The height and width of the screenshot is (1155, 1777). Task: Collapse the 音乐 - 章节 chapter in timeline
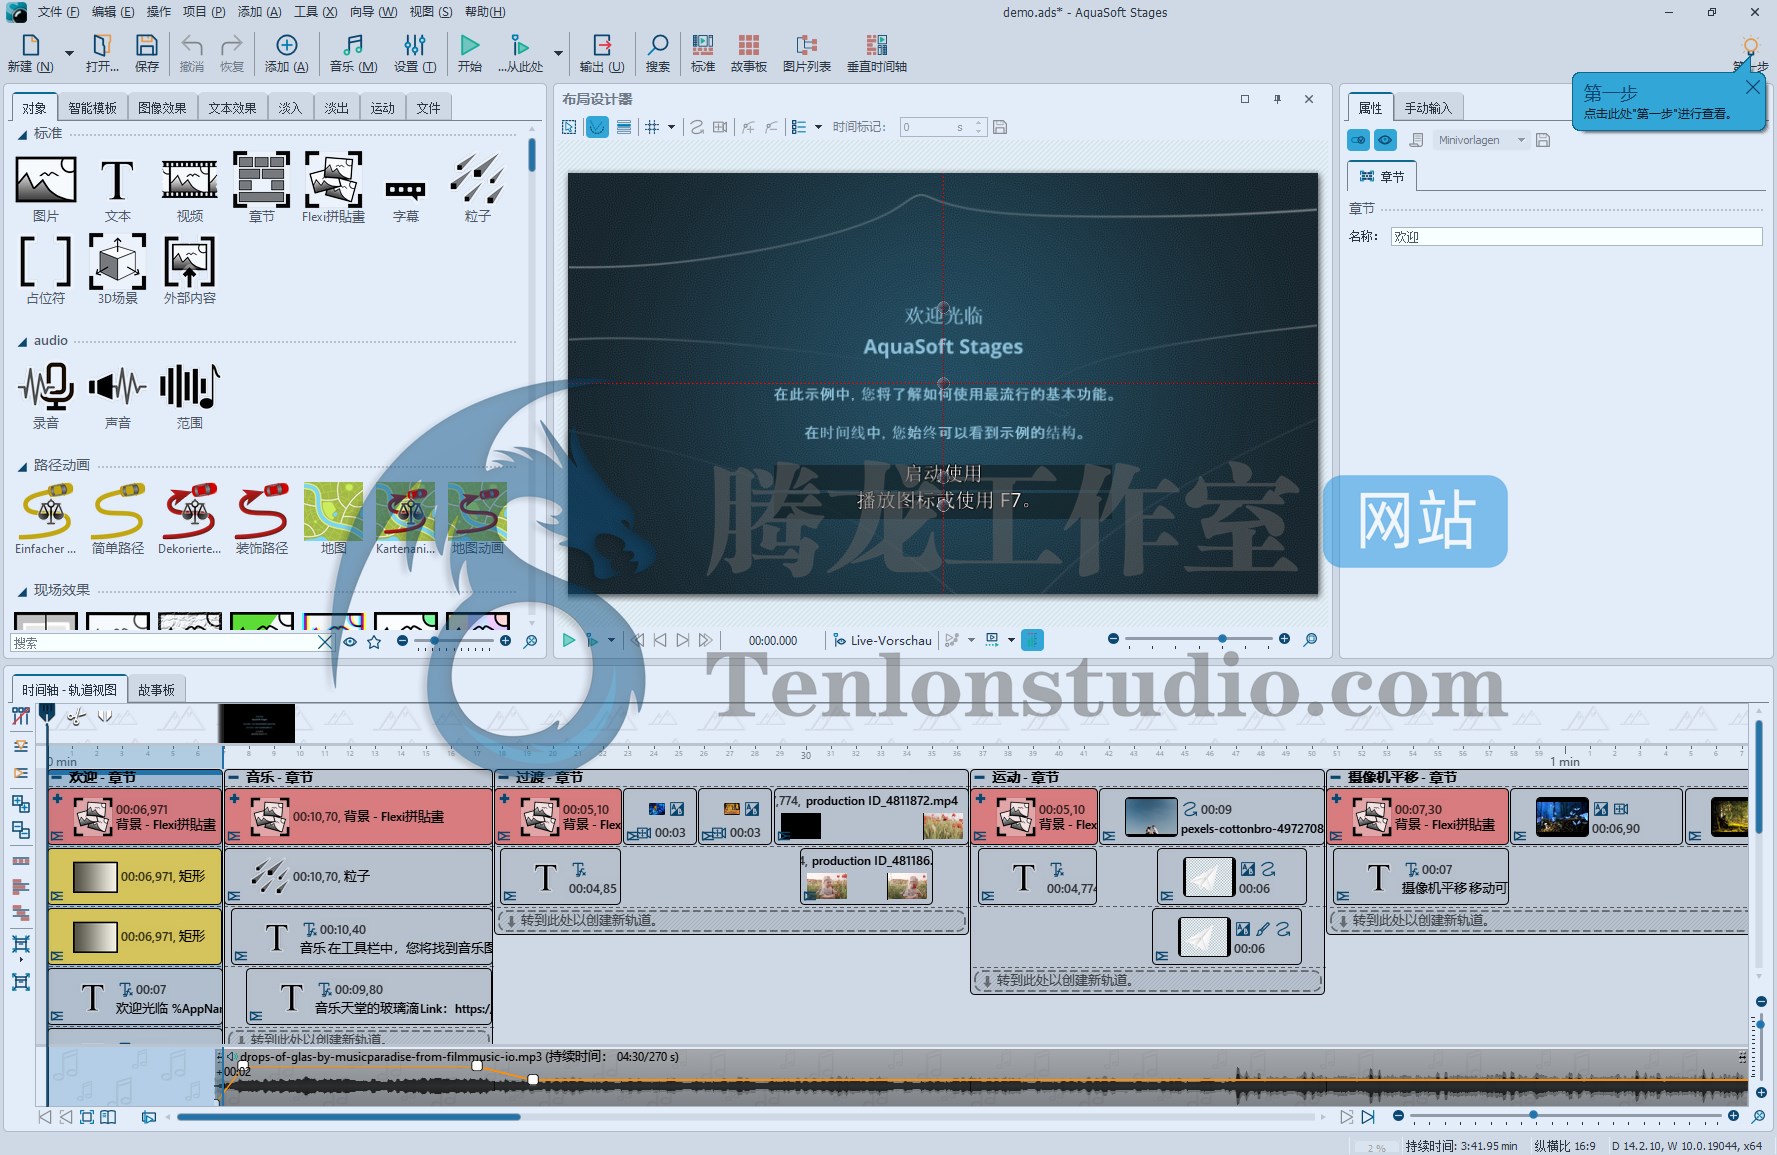(x=233, y=777)
